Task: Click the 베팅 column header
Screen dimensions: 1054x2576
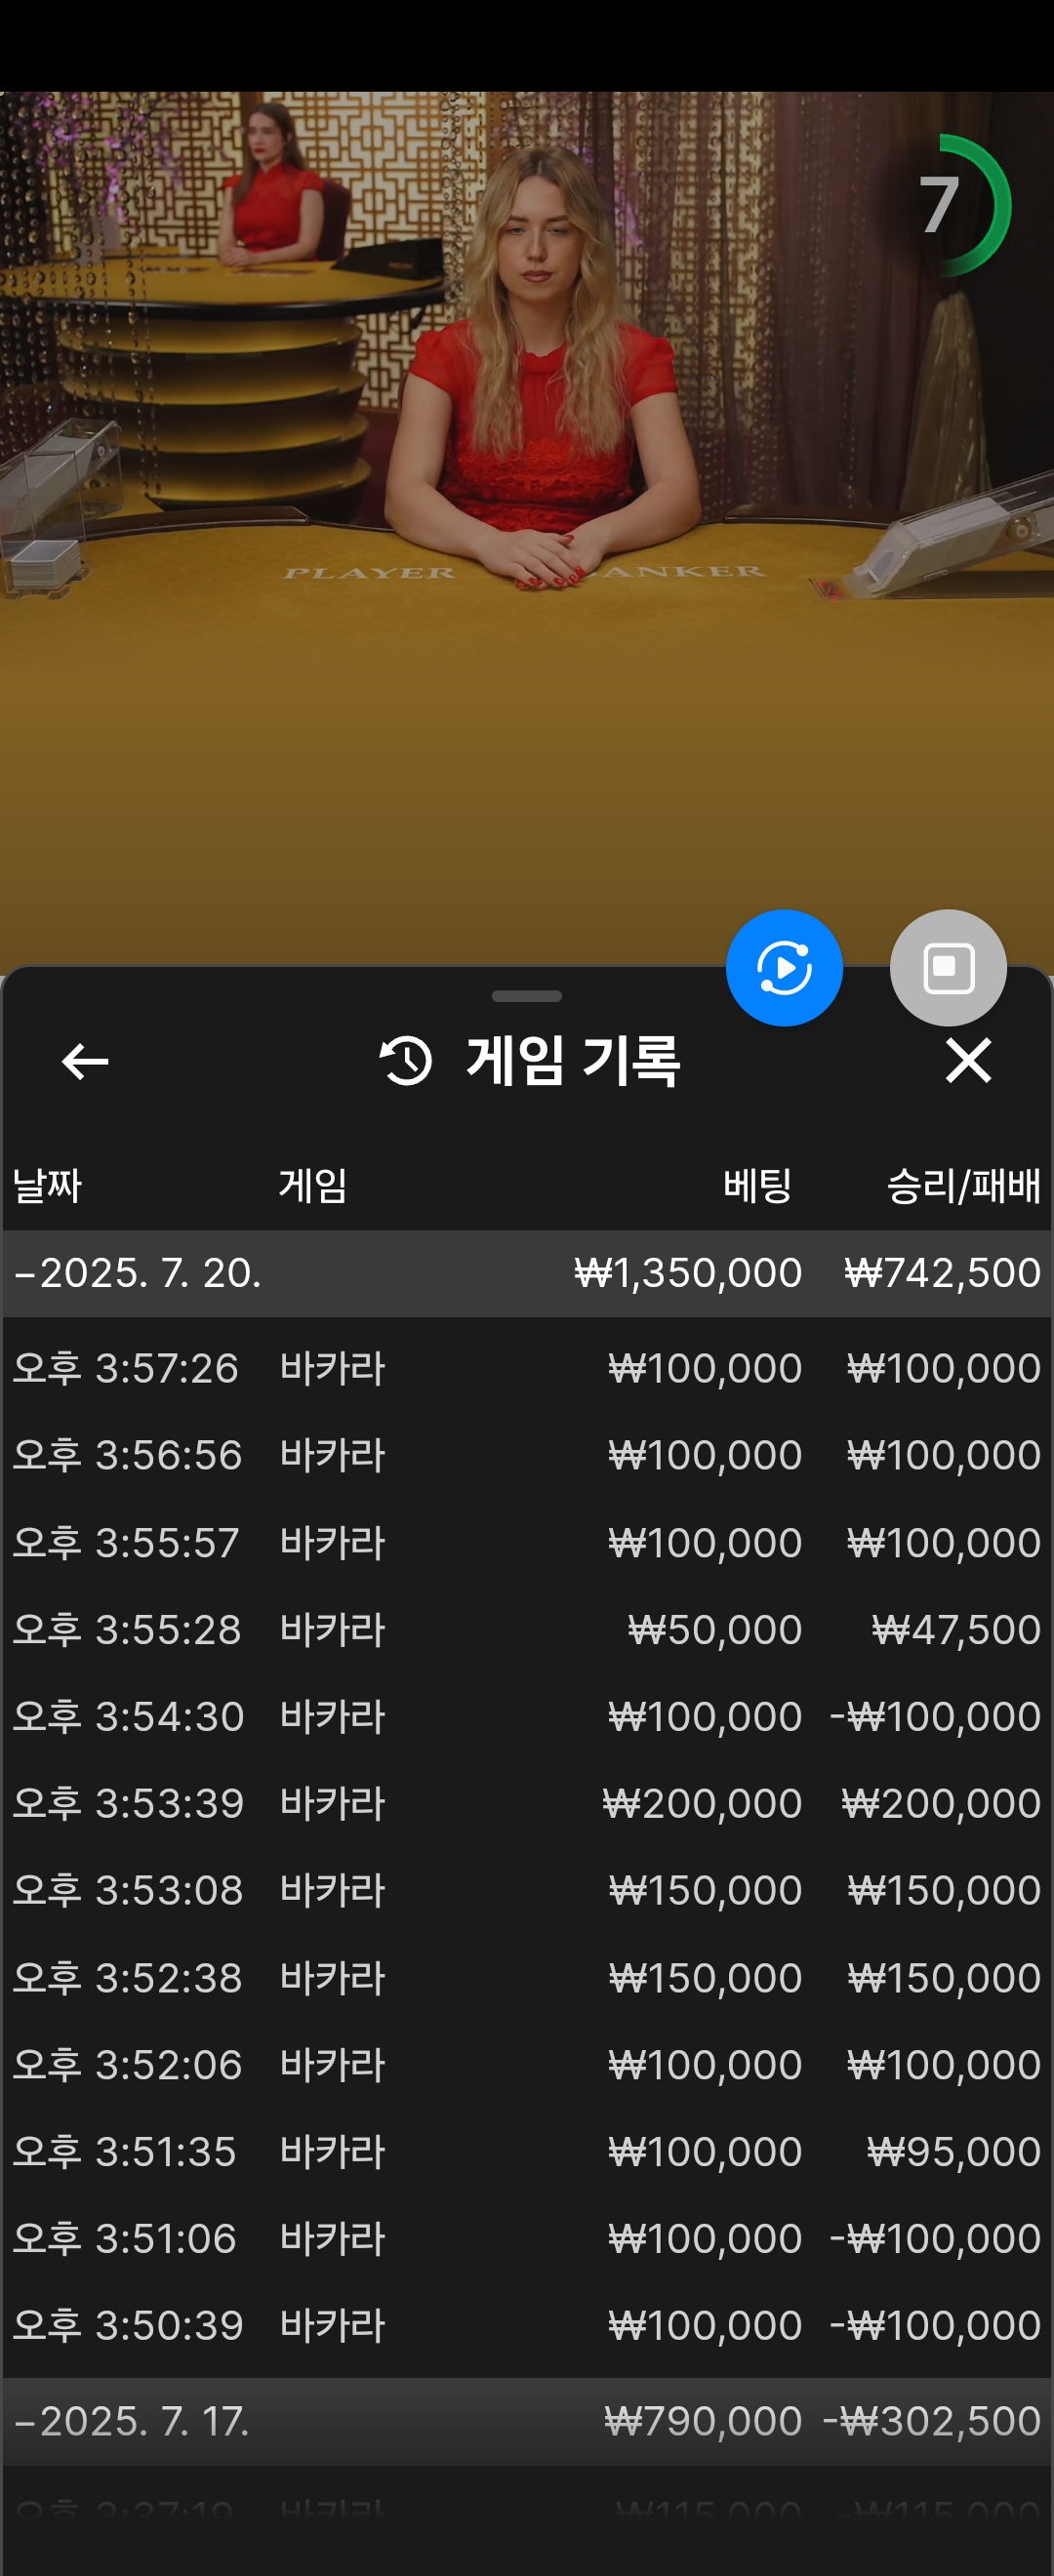Action: 757,1186
